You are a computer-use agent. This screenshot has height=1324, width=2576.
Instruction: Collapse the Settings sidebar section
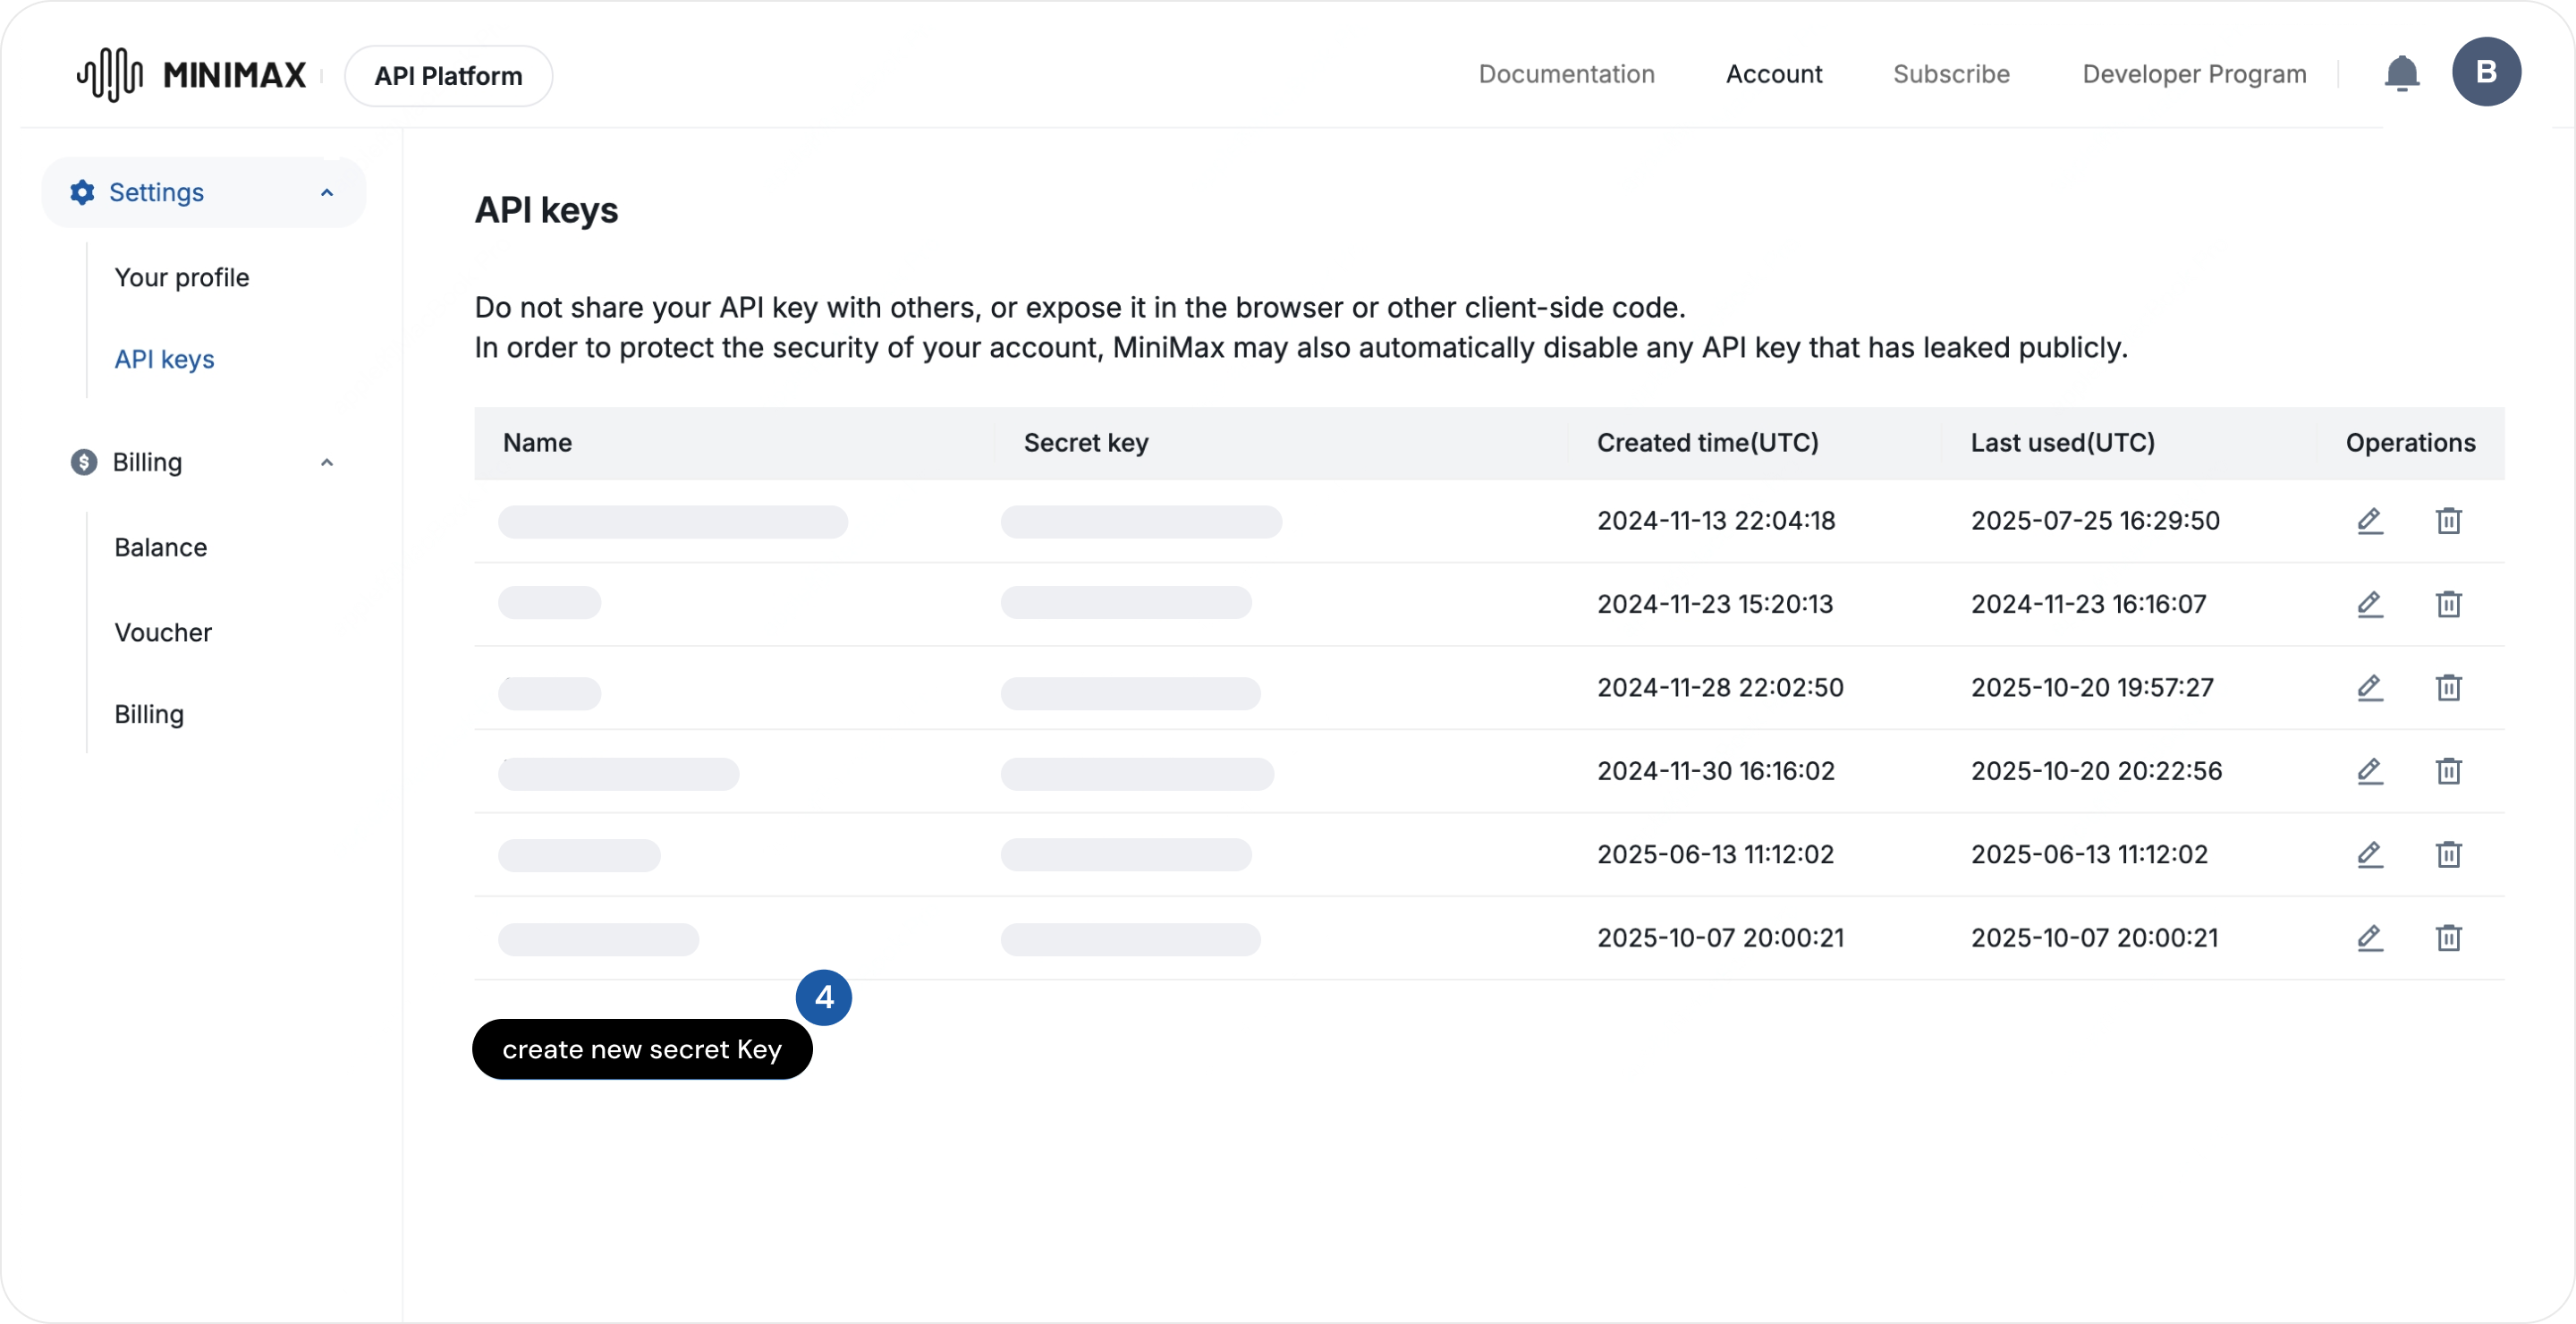(326, 192)
